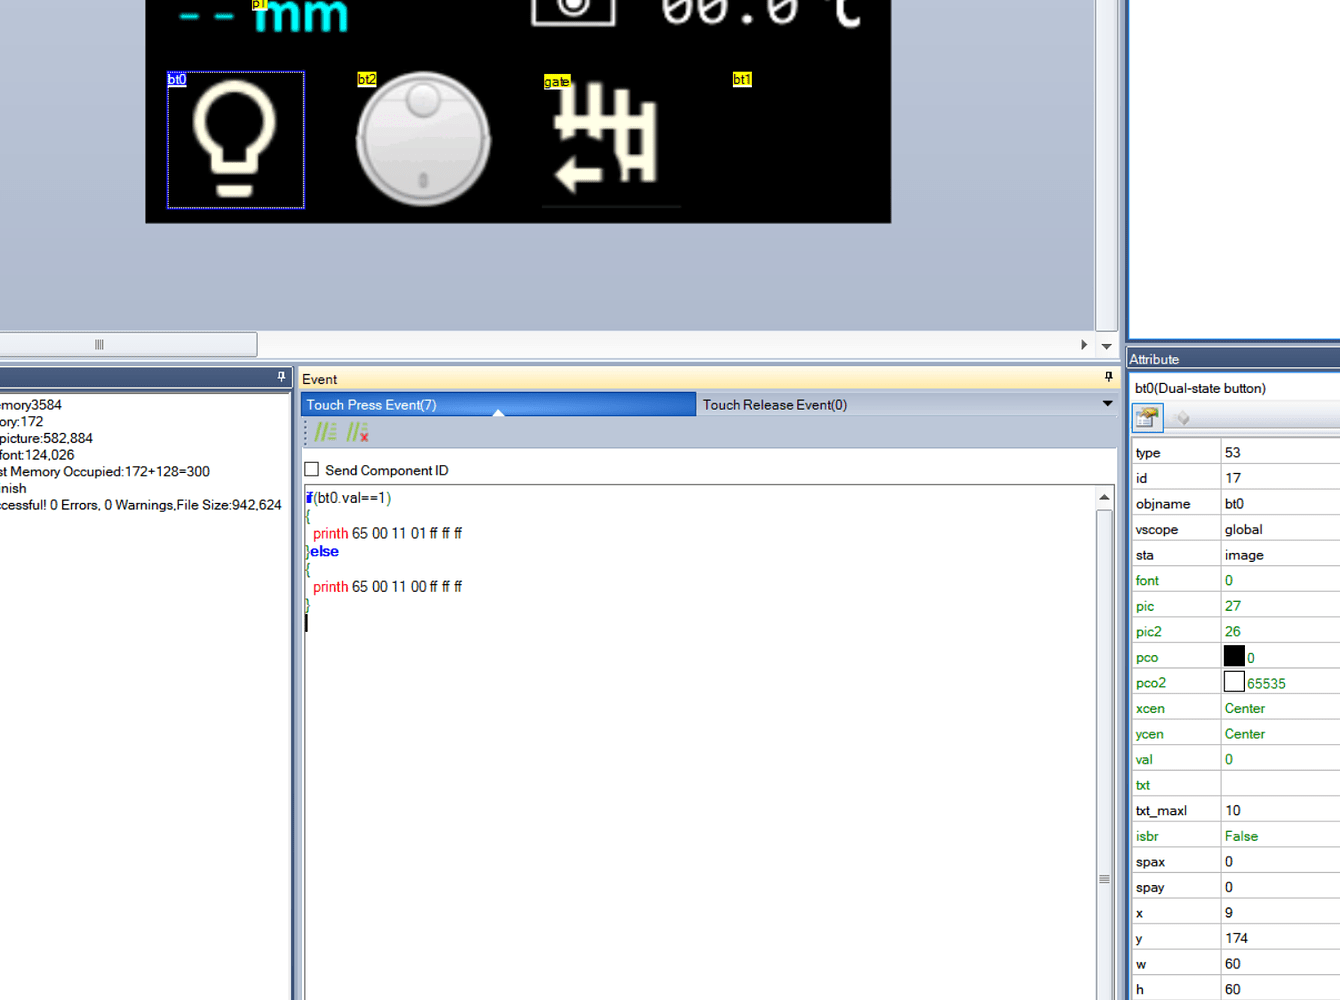Image resolution: width=1340 pixels, height=1000 pixels.
Task: Select the bt0 lamp dual-state button on canvas
Action: tap(234, 140)
